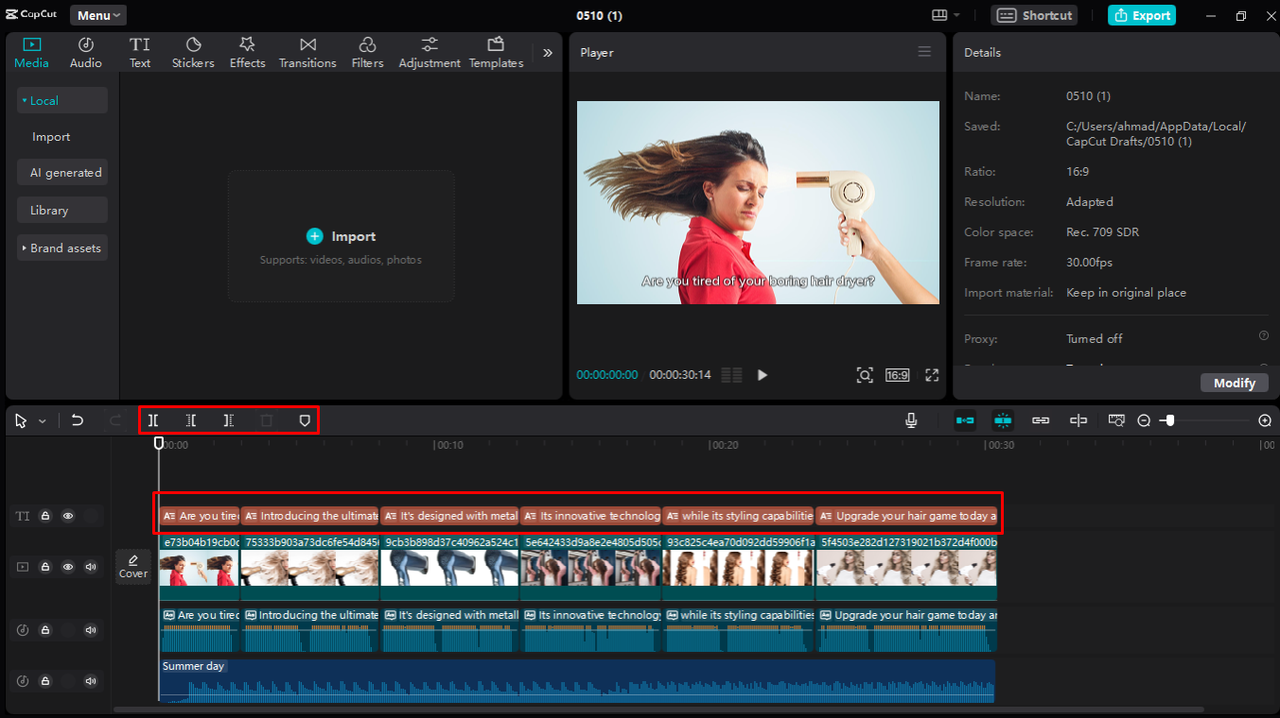The image size is (1280, 718).
Task: Select the 'Upgrade your hair game' text clip
Action: [907, 516]
